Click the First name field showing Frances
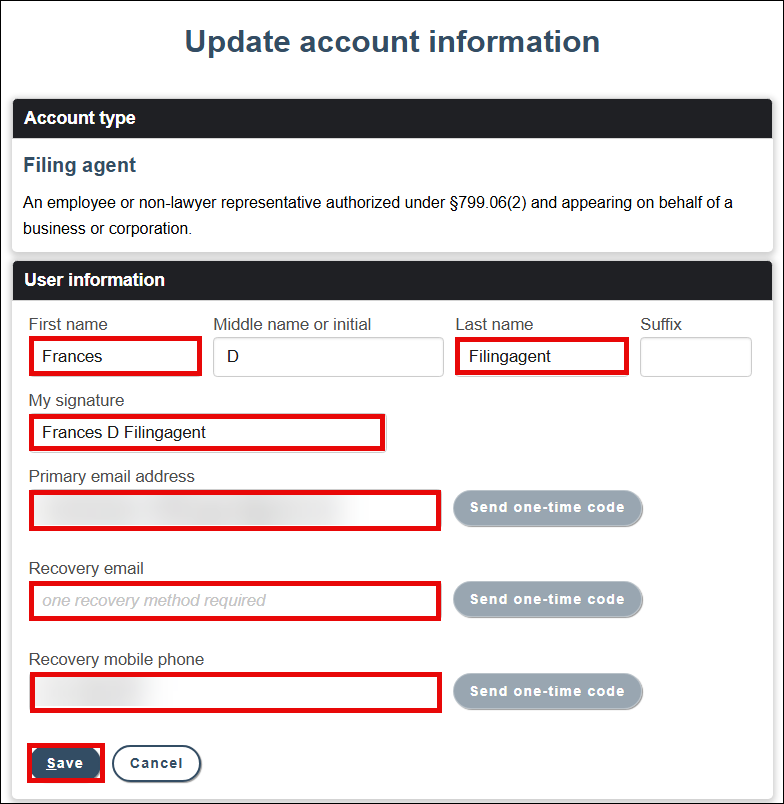Viewport: 784px width, 804px height. pos(114,356)
